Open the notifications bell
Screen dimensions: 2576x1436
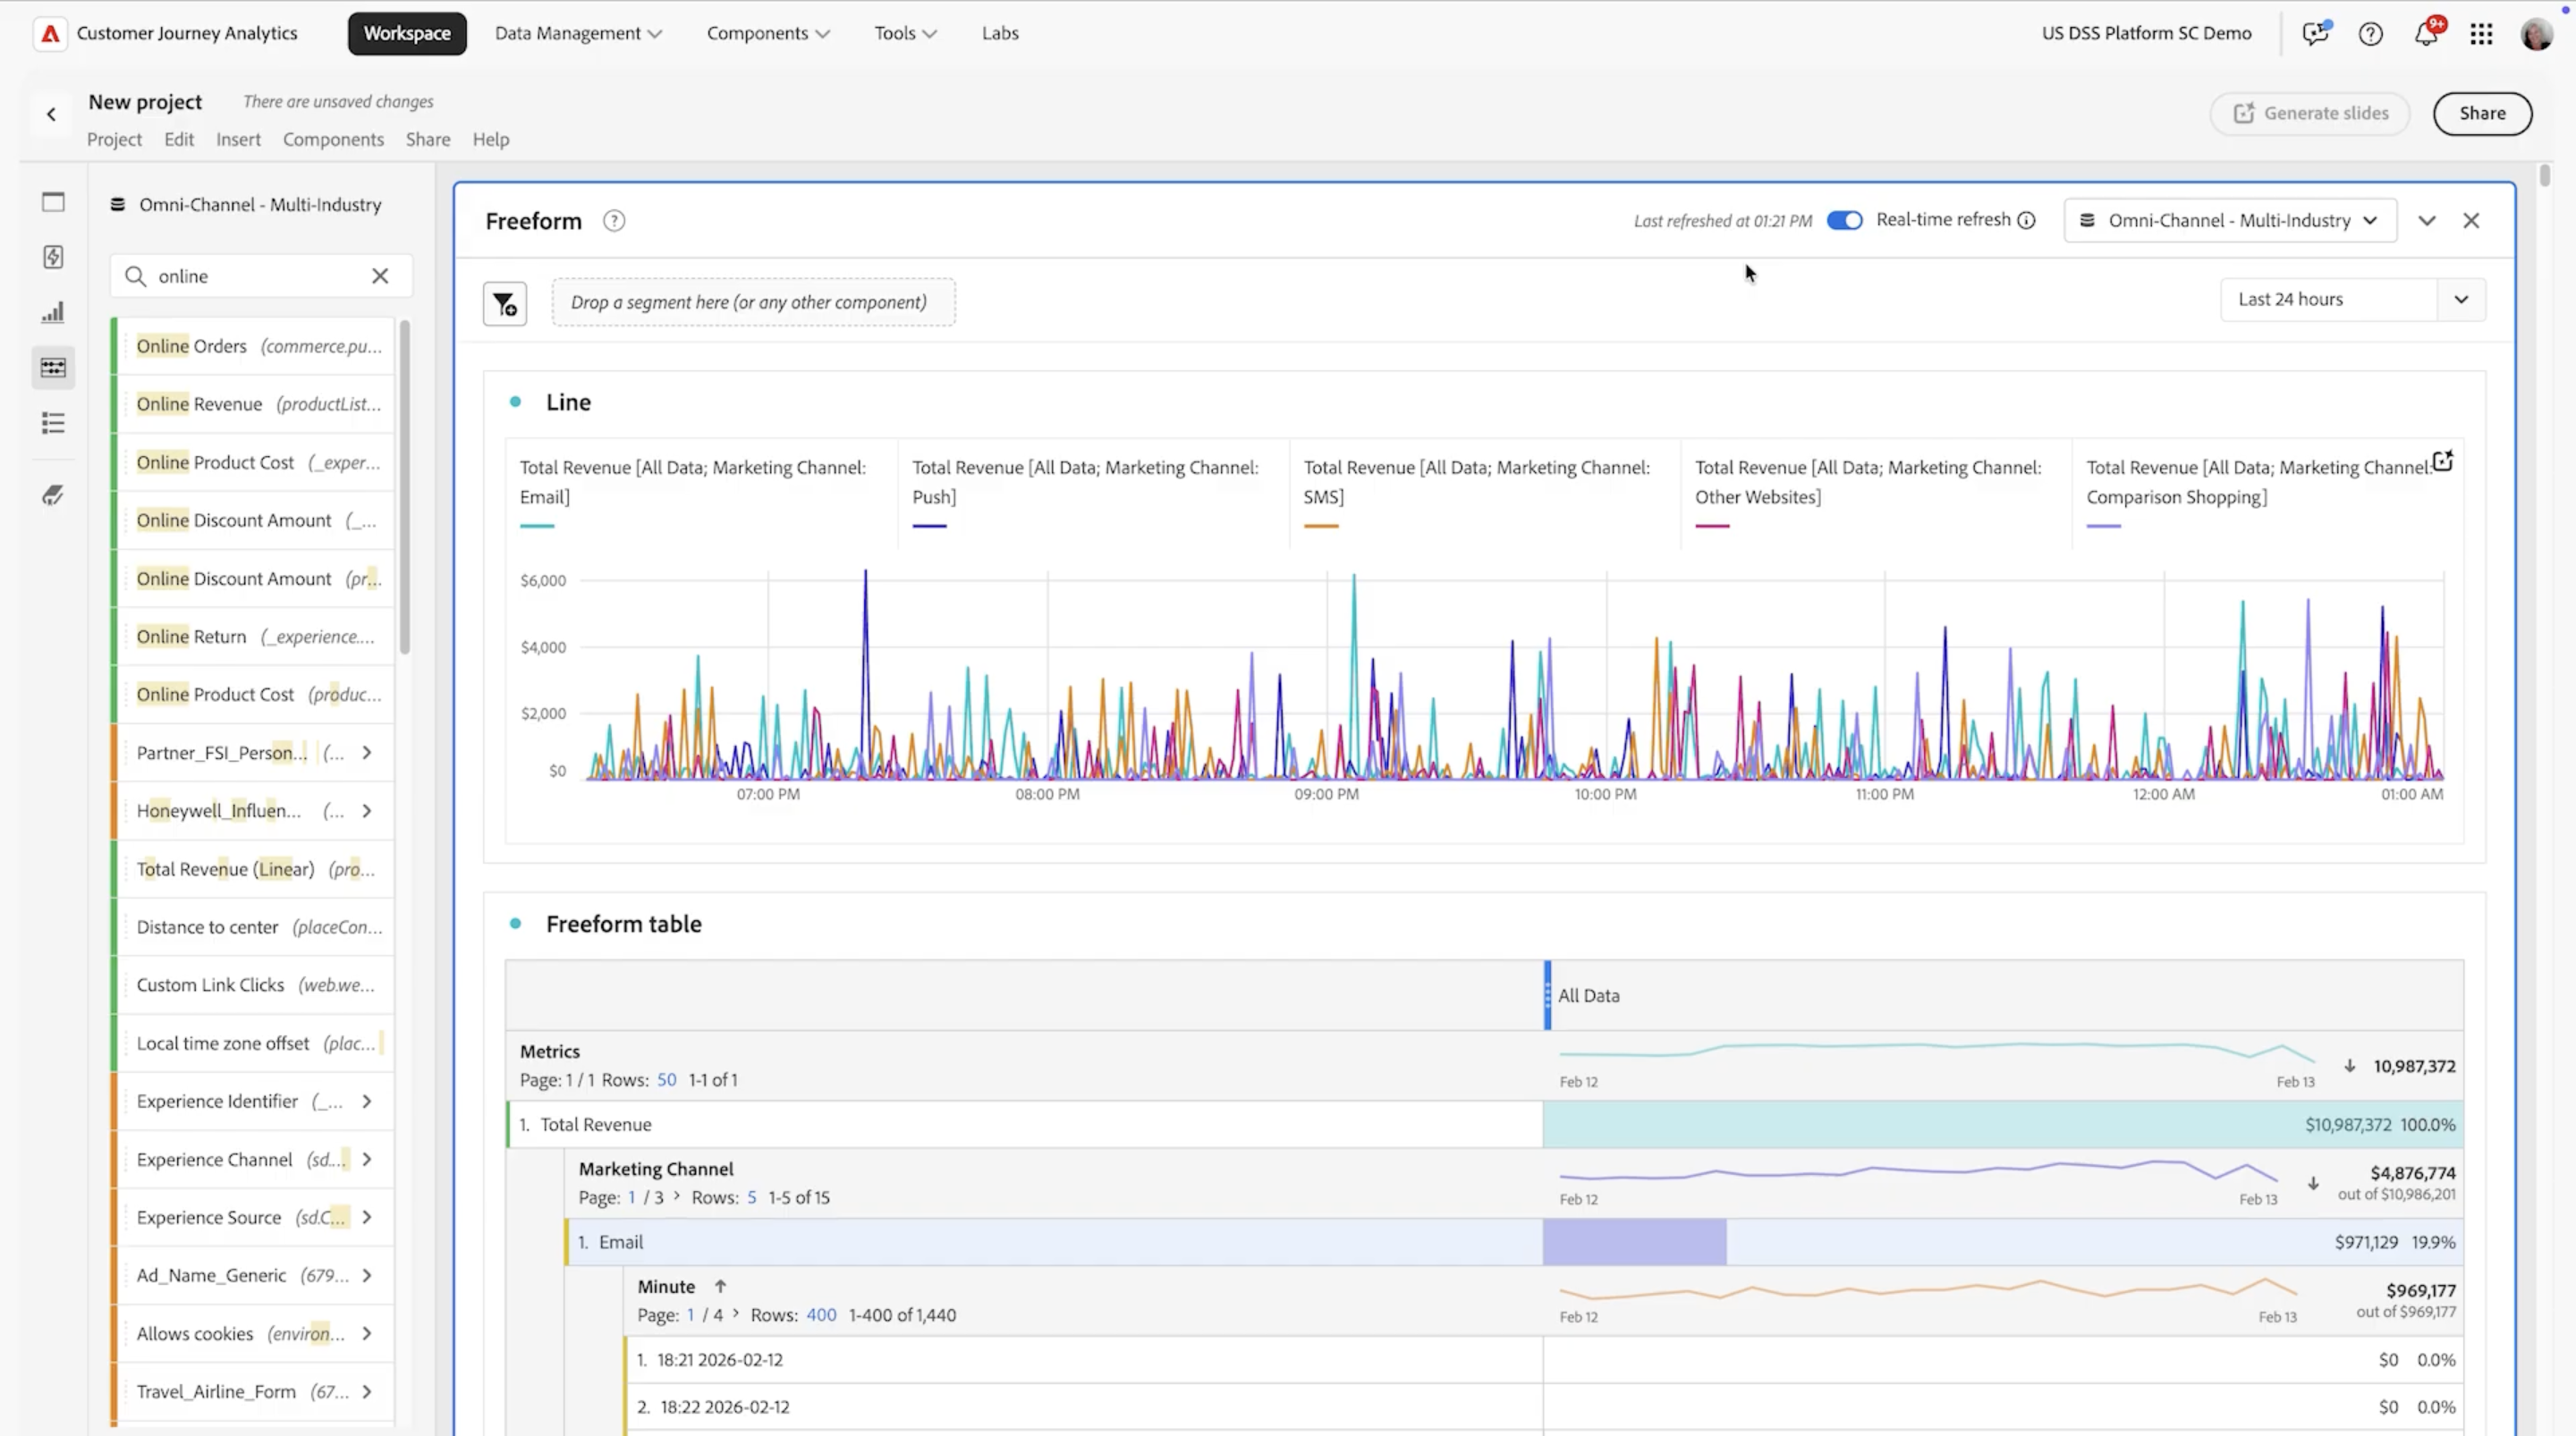pos(2426,33)
